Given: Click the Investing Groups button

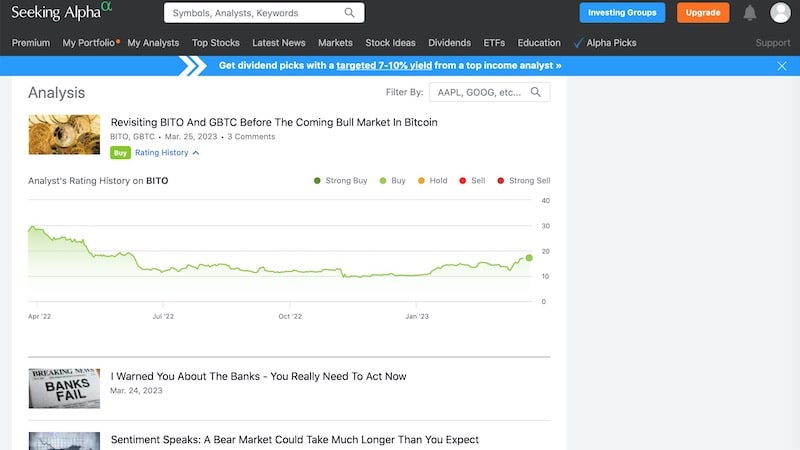Looking at the screenshot, I should (622, 13).
